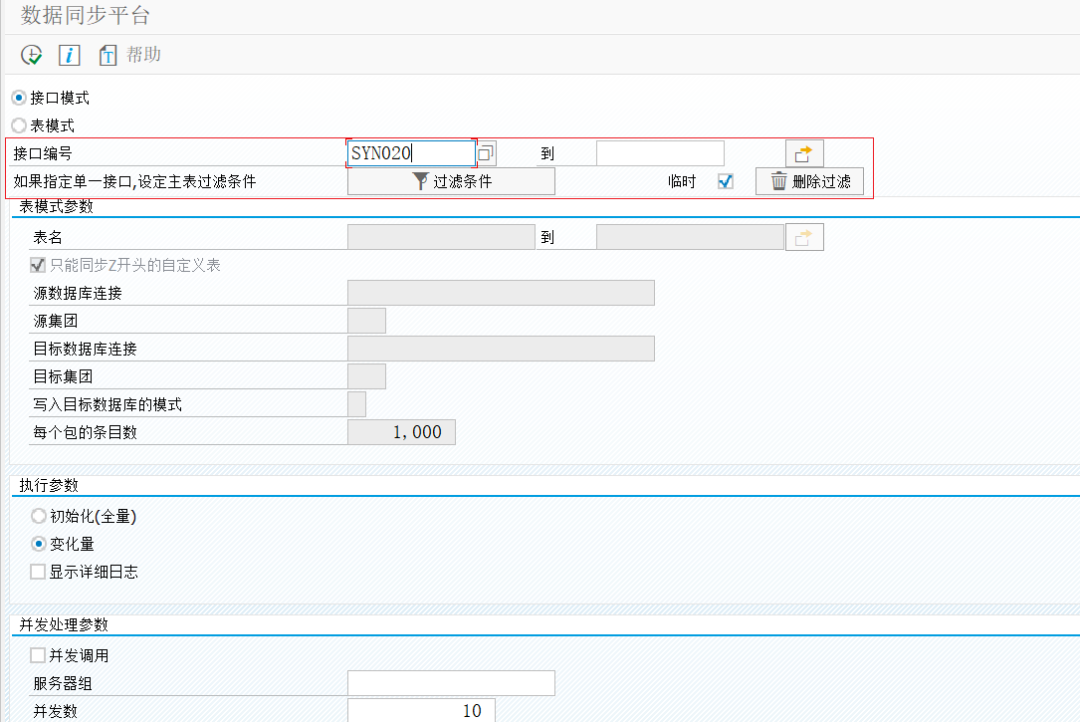Click the 表模式参数 section header

click(x=56, y=207)
